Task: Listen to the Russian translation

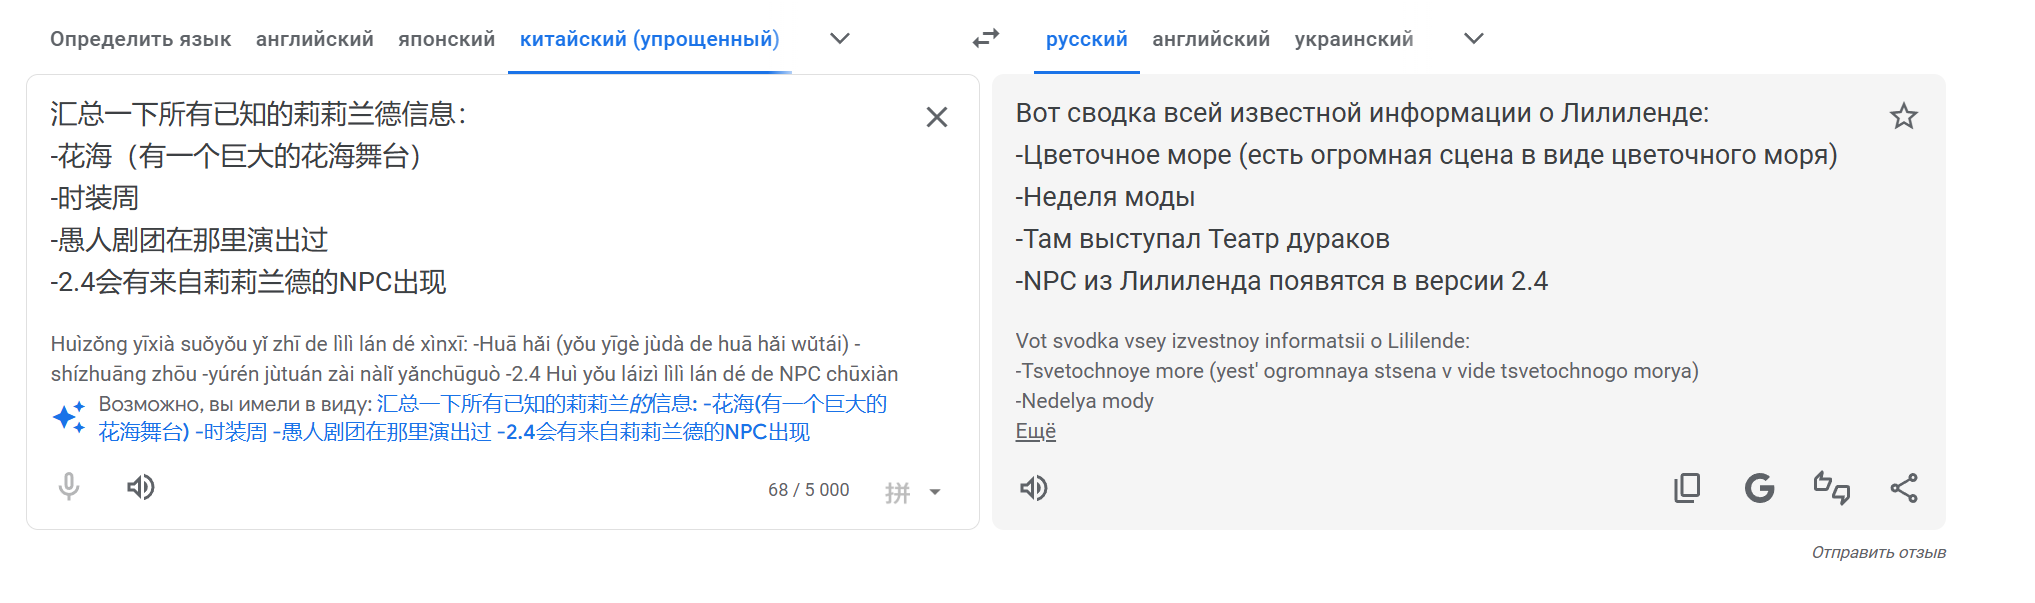Action: click(1034, 488)
